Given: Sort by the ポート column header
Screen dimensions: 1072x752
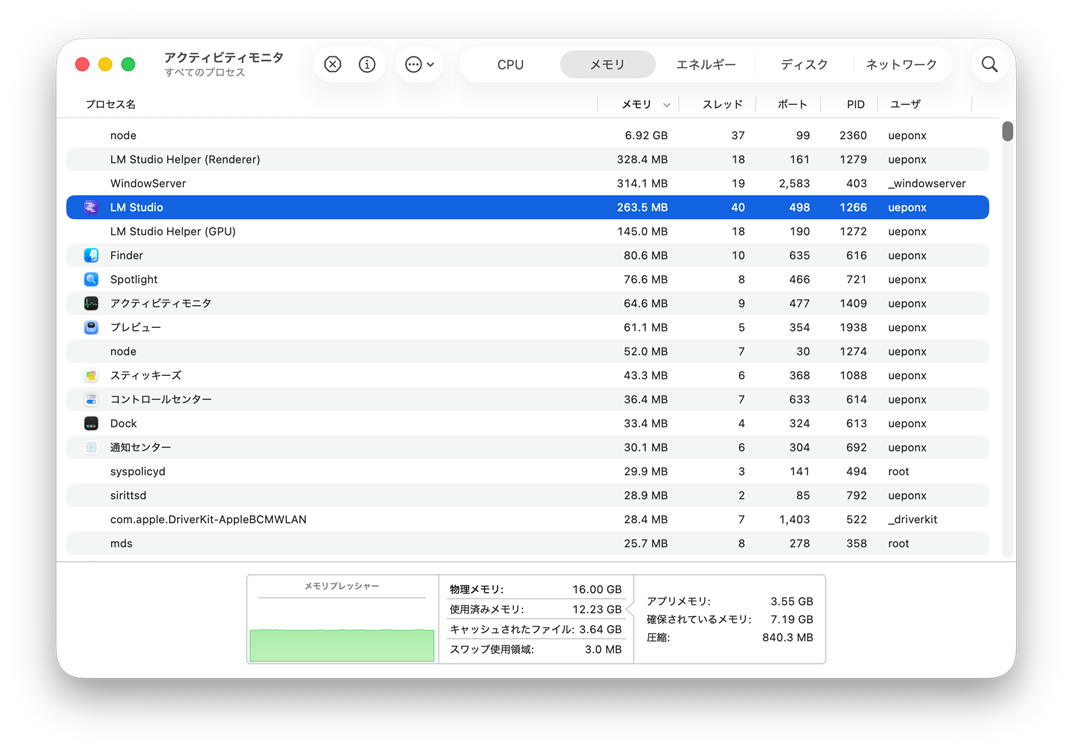Looking at the screenshot, I should click(792, 105).
